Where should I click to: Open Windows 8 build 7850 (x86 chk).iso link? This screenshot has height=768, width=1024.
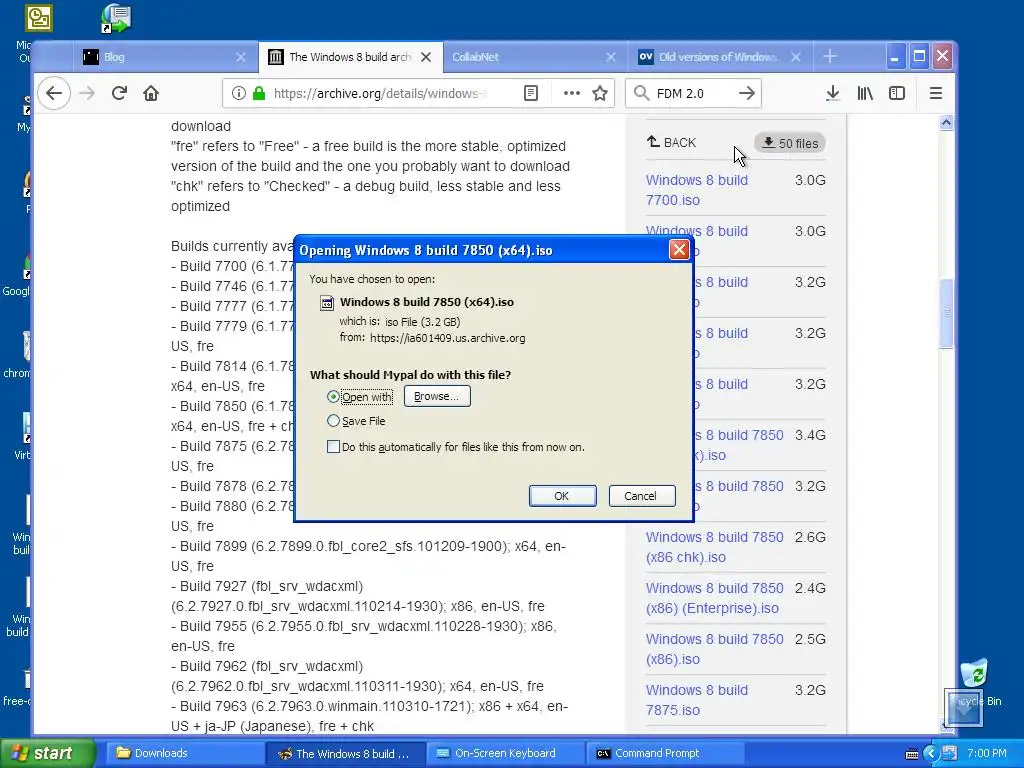pos(714,547)
